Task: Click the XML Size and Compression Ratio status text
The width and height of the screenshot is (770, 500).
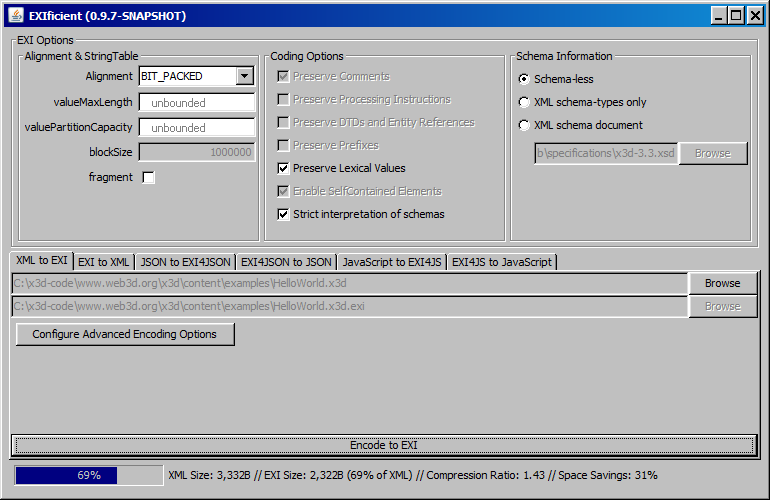Action: click(x=412, y=475)
